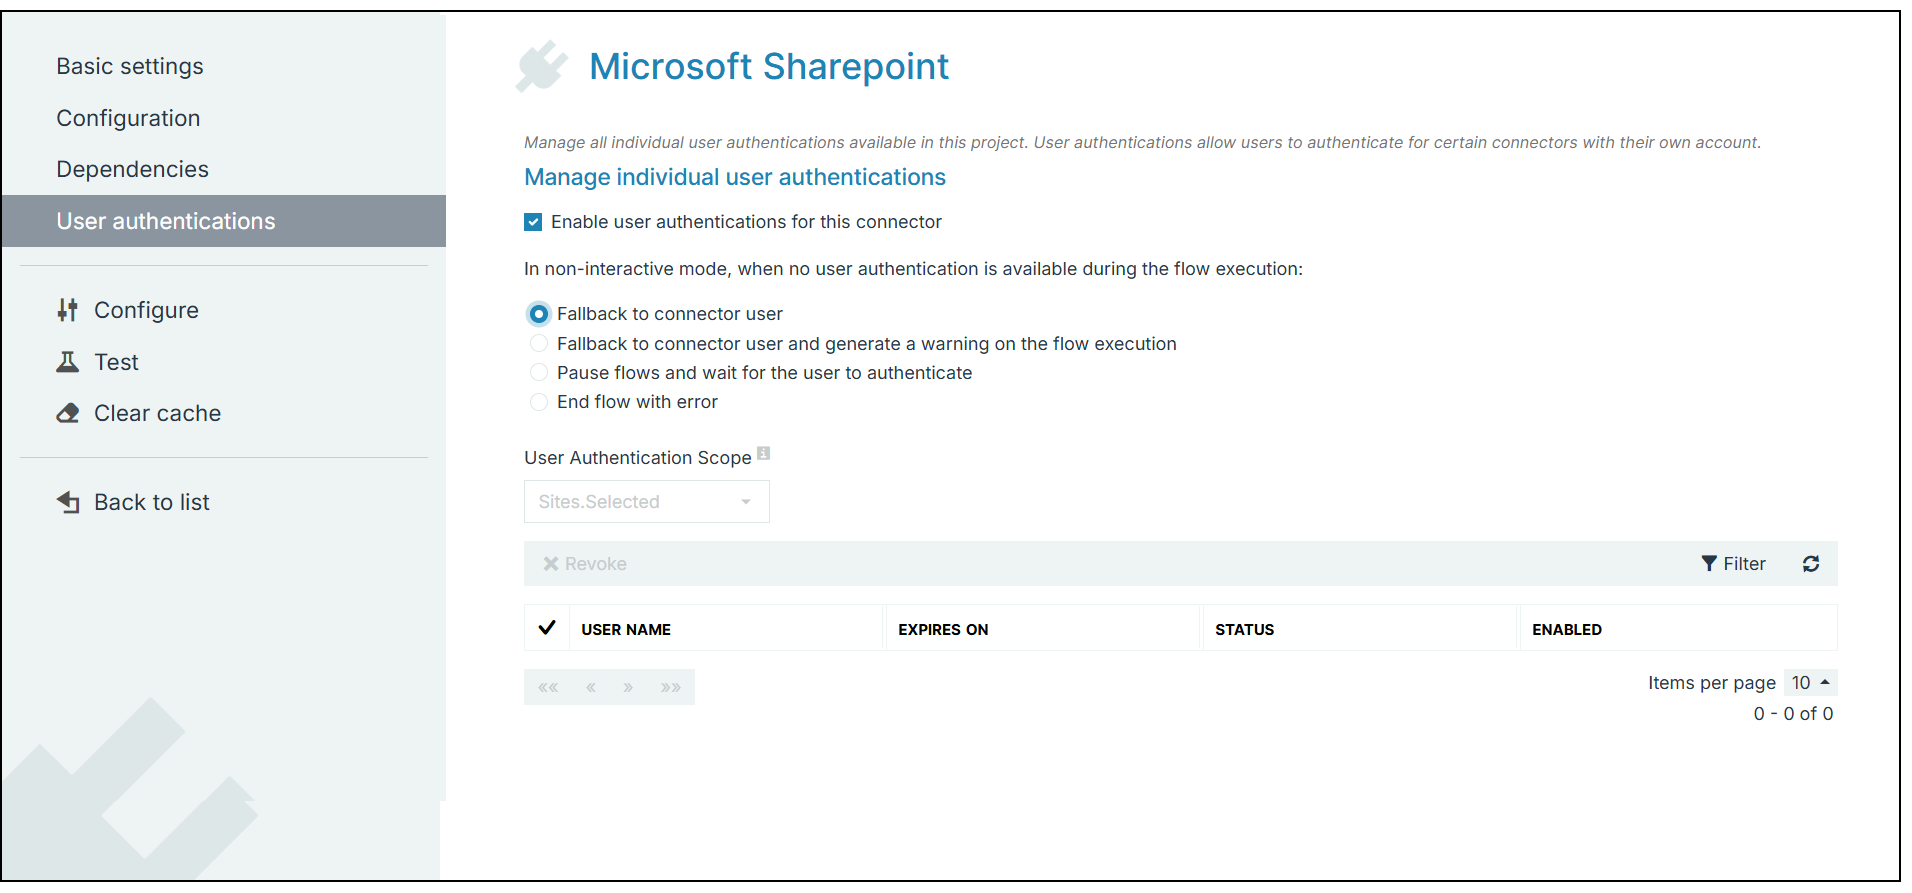Uncheck Enable user authentications for this connector
The height and width of the screenshot is (893, 1912).
coord(533,222)
